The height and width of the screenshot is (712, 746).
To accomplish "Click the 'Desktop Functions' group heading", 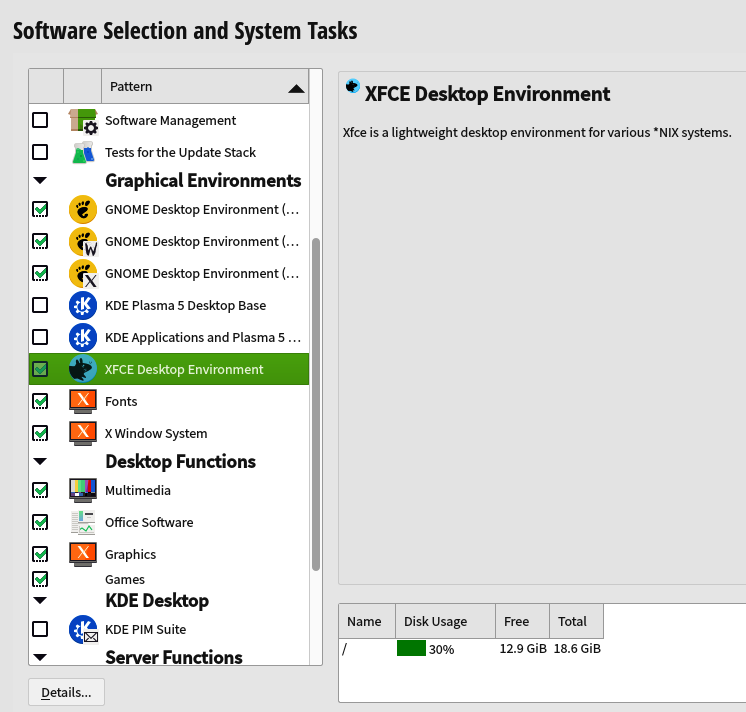I will pyautogui.click(x=180, y=461).
